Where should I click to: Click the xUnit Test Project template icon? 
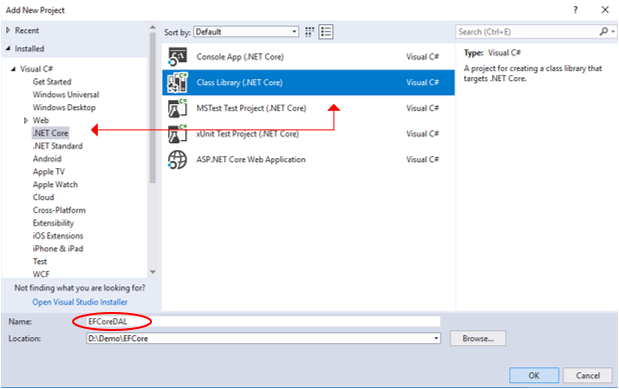tap(177, 134)
